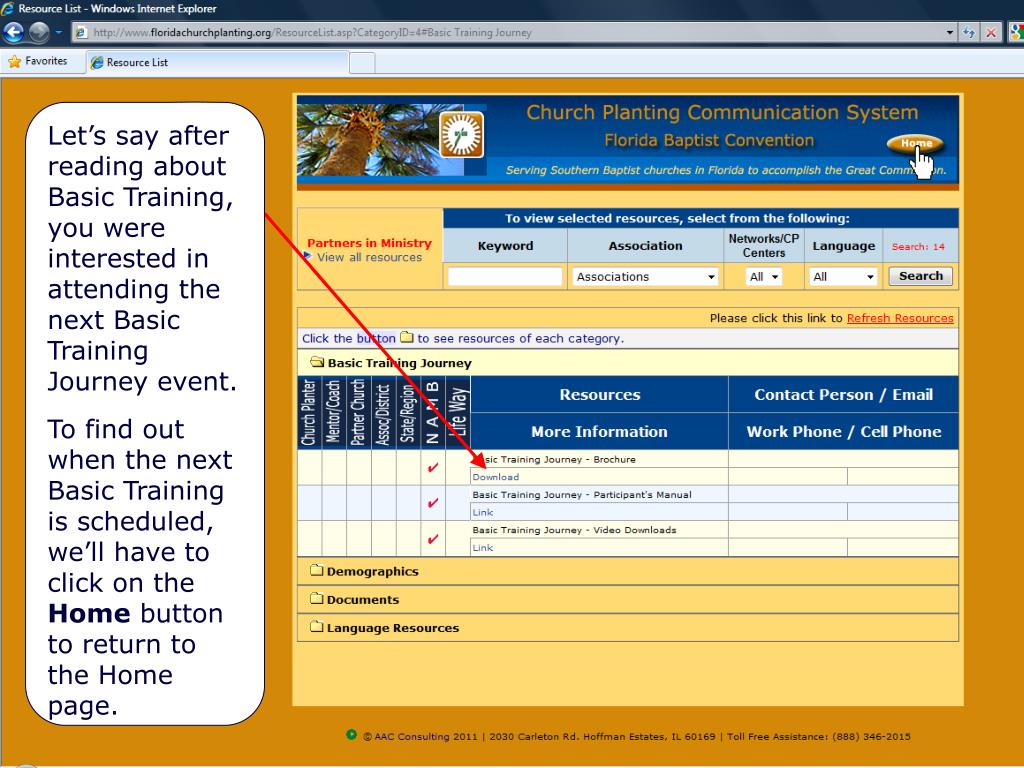The height and width of the screenshot is (768, 1024).
Task: Click the Life Way column header
Action: click(x=458, y=412)
